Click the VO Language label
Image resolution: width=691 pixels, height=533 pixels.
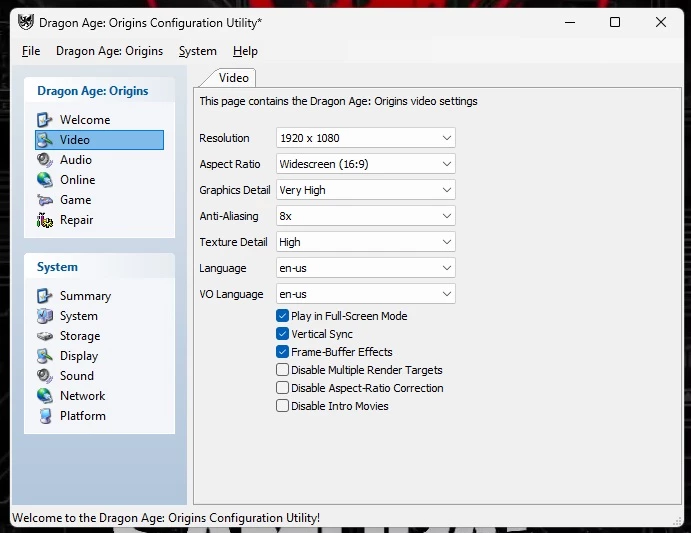coord(231,294)
